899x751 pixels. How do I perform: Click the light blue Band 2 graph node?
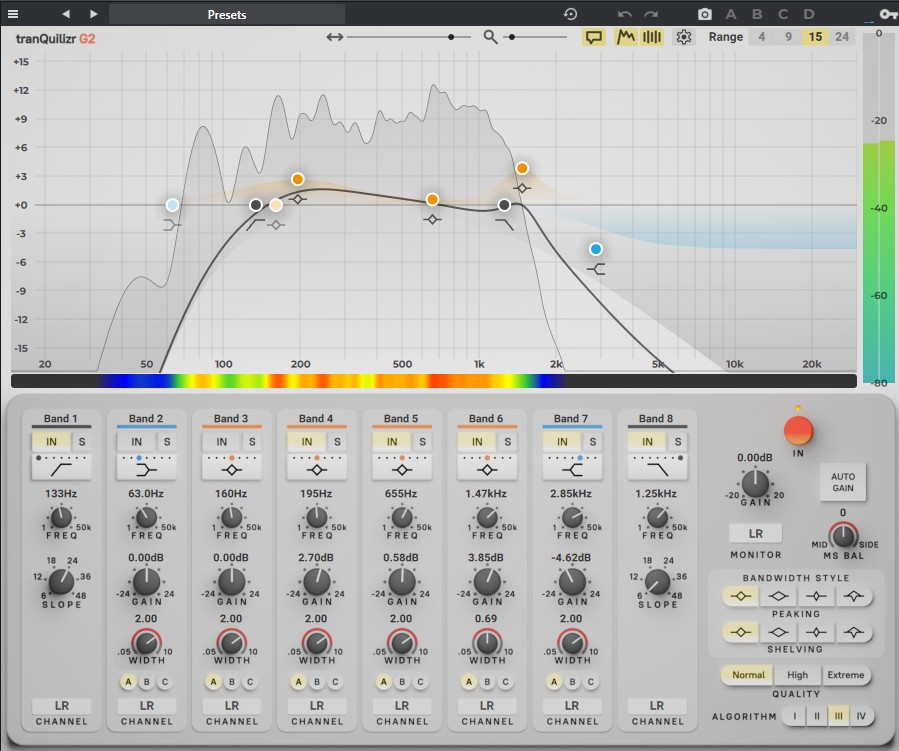point(172,205)
